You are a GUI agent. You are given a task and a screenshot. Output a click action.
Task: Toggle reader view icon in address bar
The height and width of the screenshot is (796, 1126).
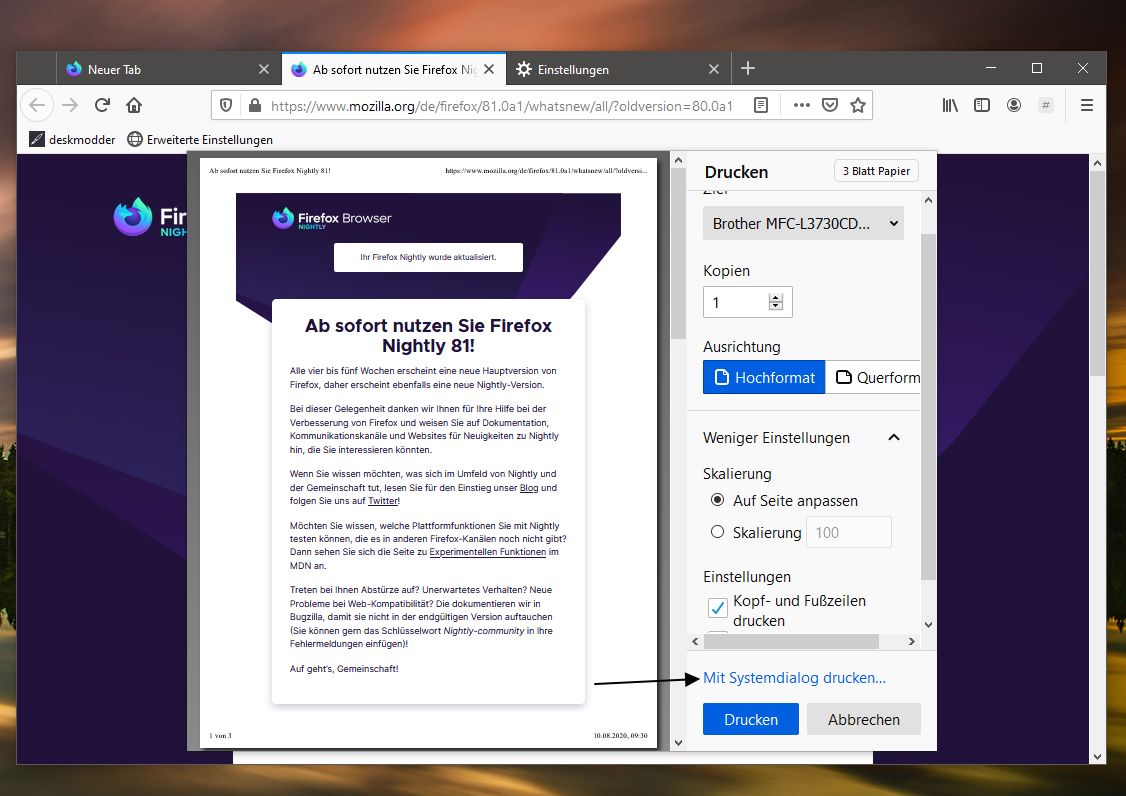761,106
